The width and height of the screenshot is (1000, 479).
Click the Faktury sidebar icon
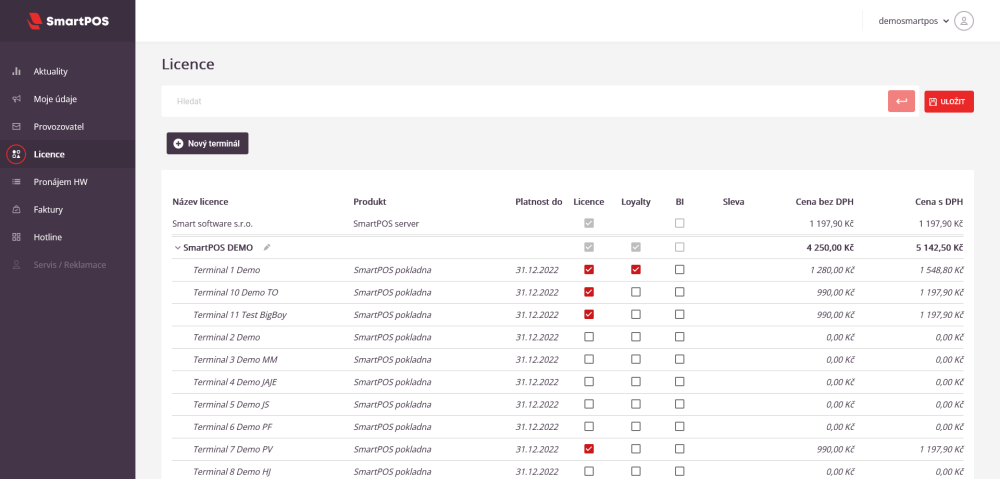(16, 210)
